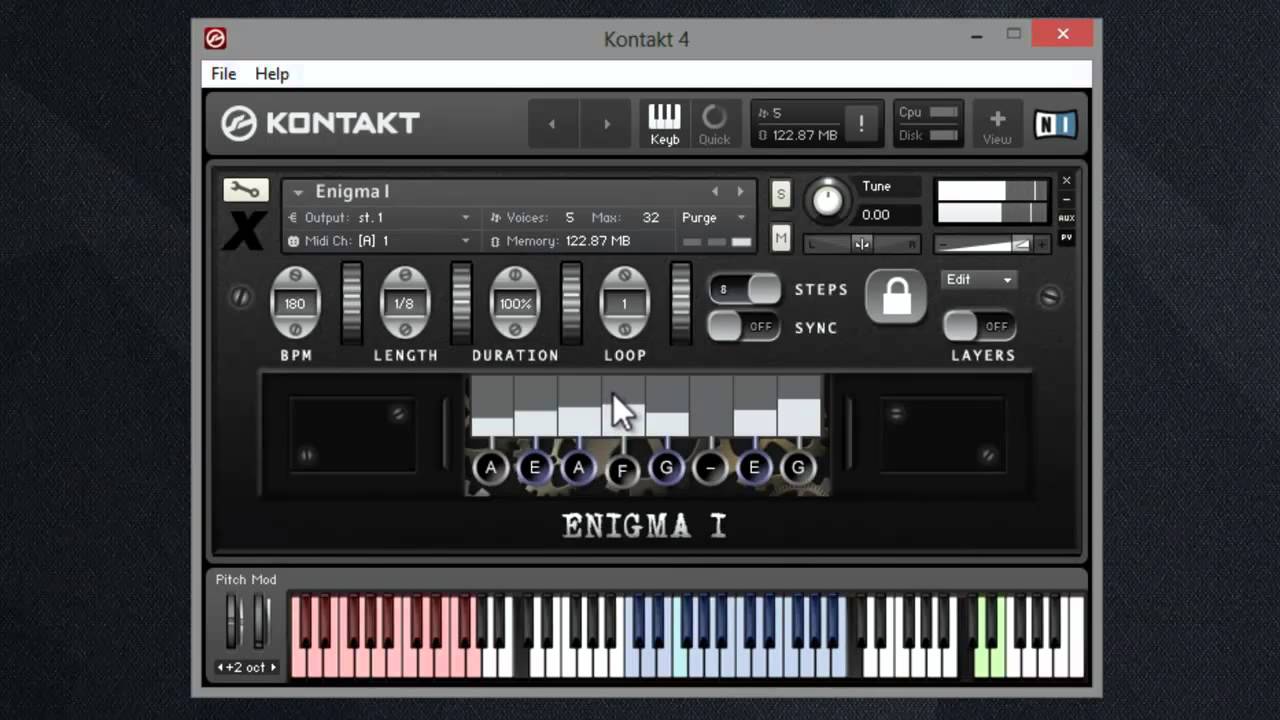Open the File menu

[223, 74]
